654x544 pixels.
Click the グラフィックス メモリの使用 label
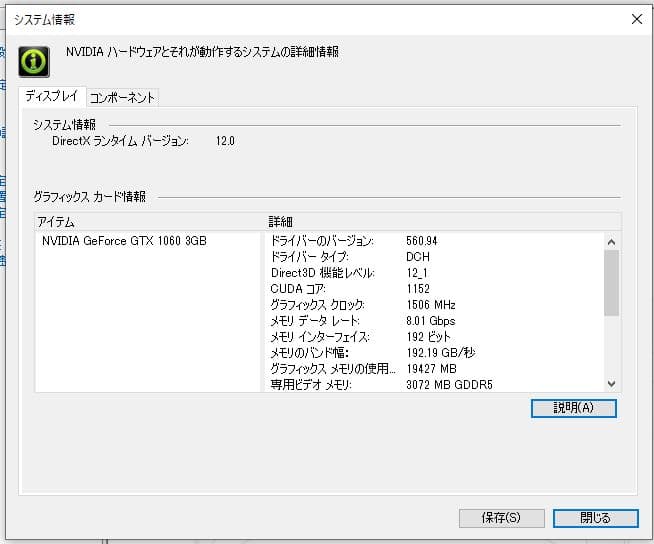(x=332, y=369)
